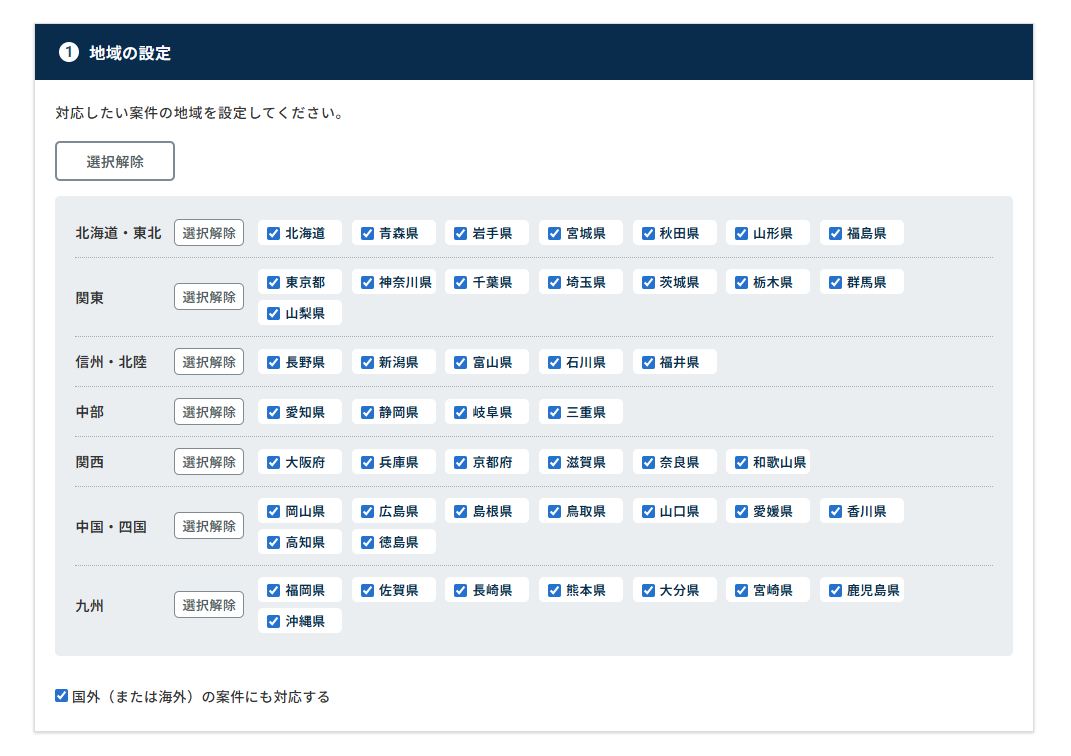
Task: Toggle the 東京都 checkbox
Action: (x=273, y=283)
